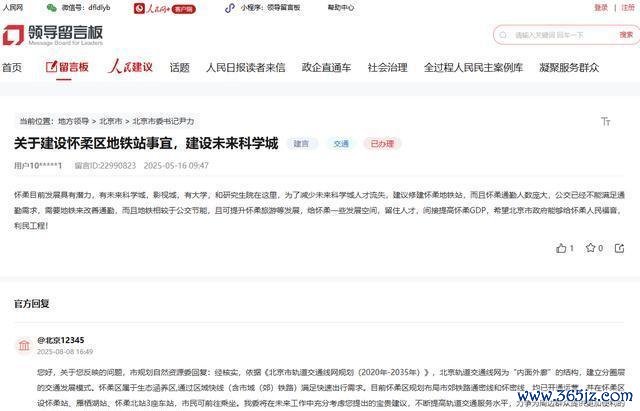This screenshot has height=411, width=640.
Task: Open the 话题 navigation tab
Action: click(x=179, y=68)
